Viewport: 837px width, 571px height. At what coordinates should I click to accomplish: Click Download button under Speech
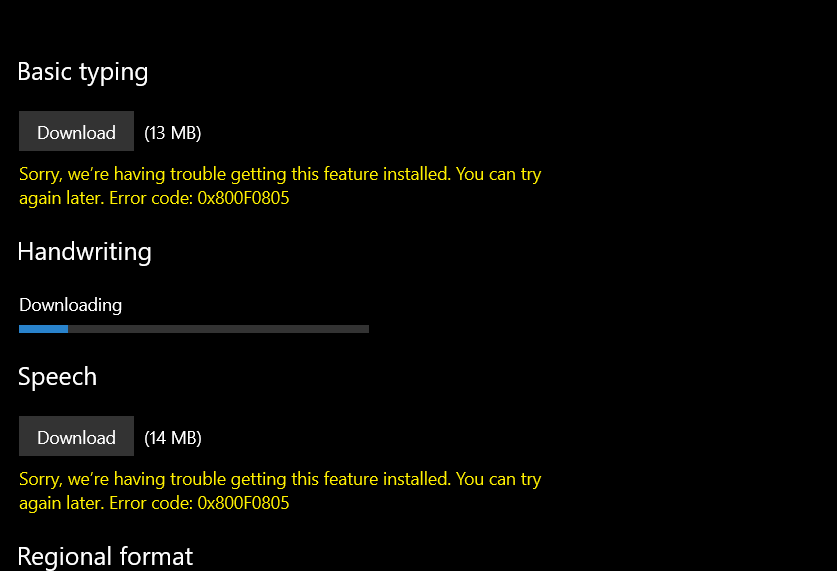(76, 437)
